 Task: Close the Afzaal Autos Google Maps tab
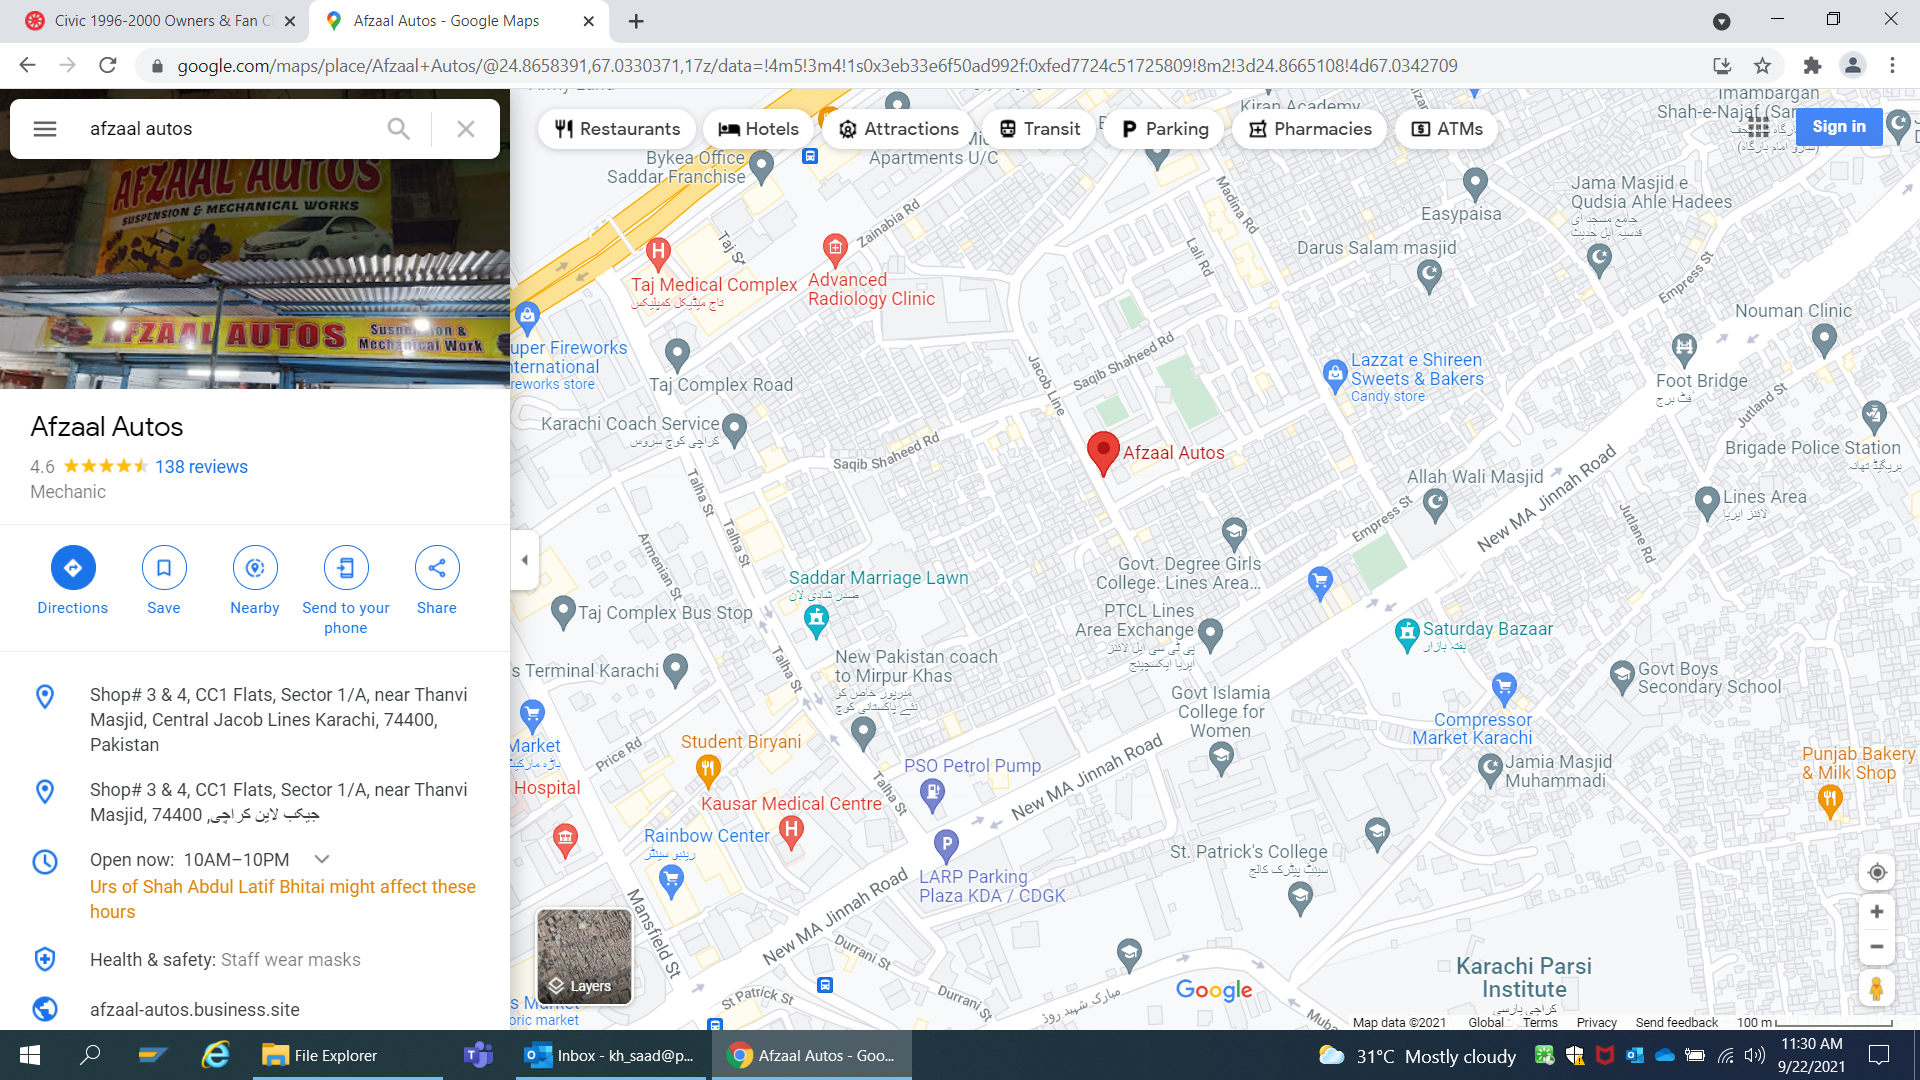pos(589,21)
